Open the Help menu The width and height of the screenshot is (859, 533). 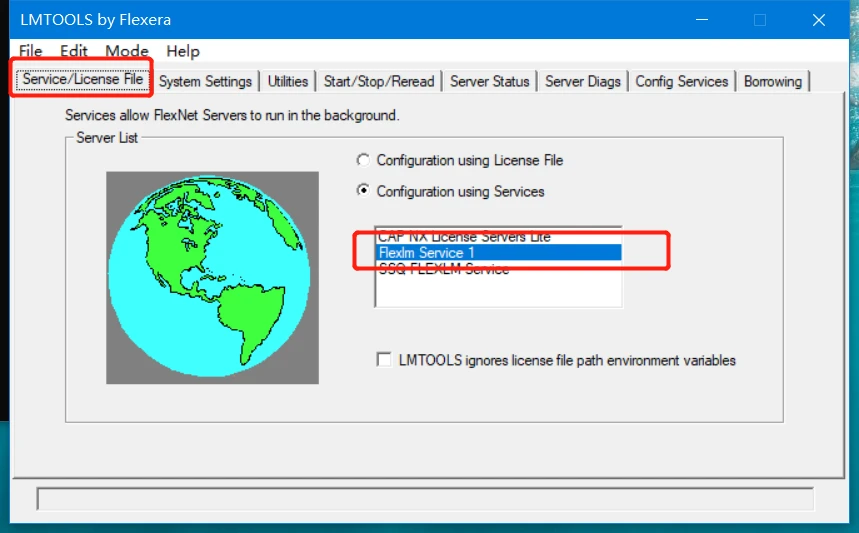[182, 51]
